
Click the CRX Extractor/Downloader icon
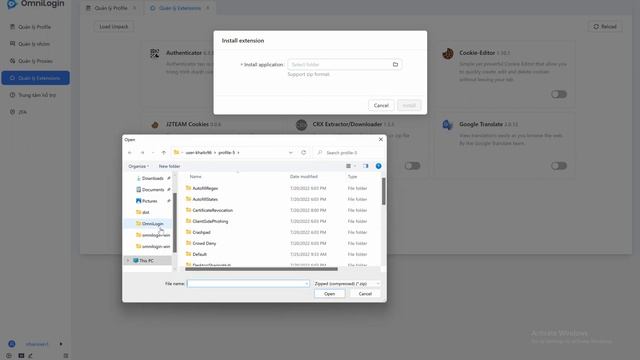(301, 125)
